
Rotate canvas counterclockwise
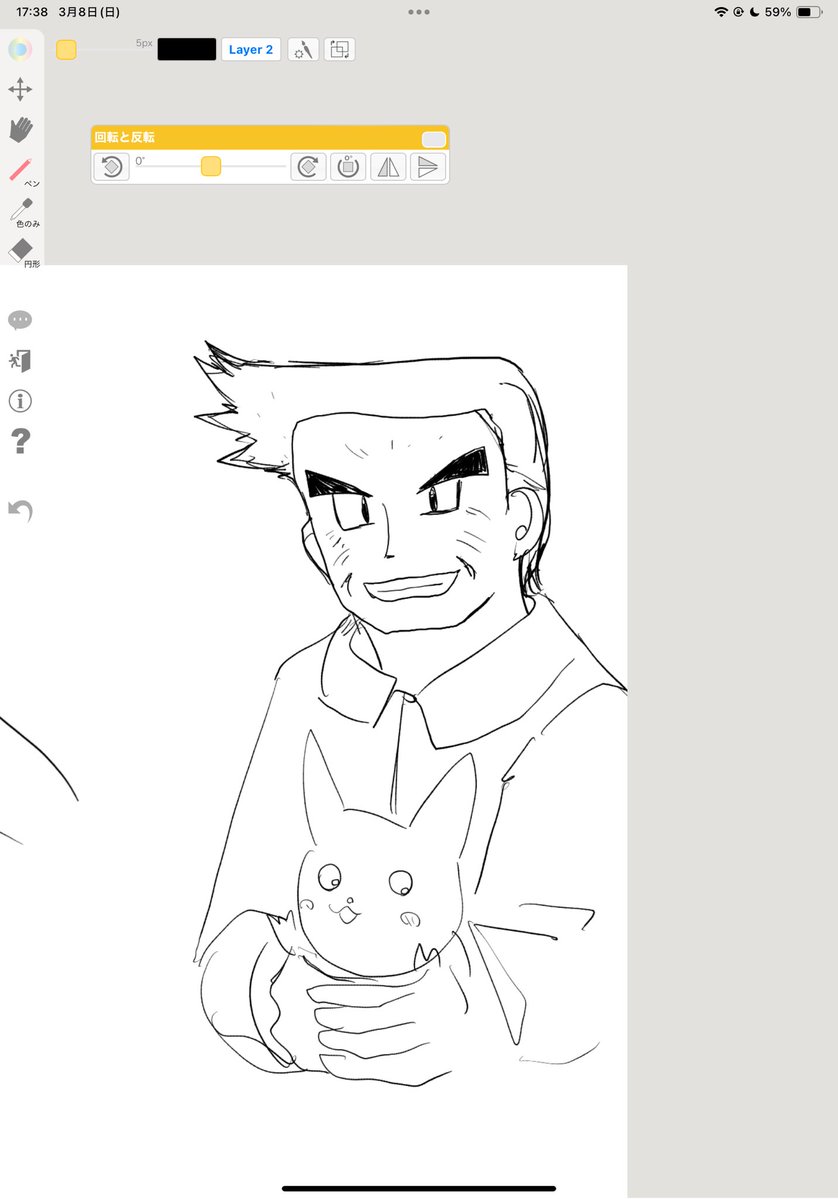tap(112, 167)
